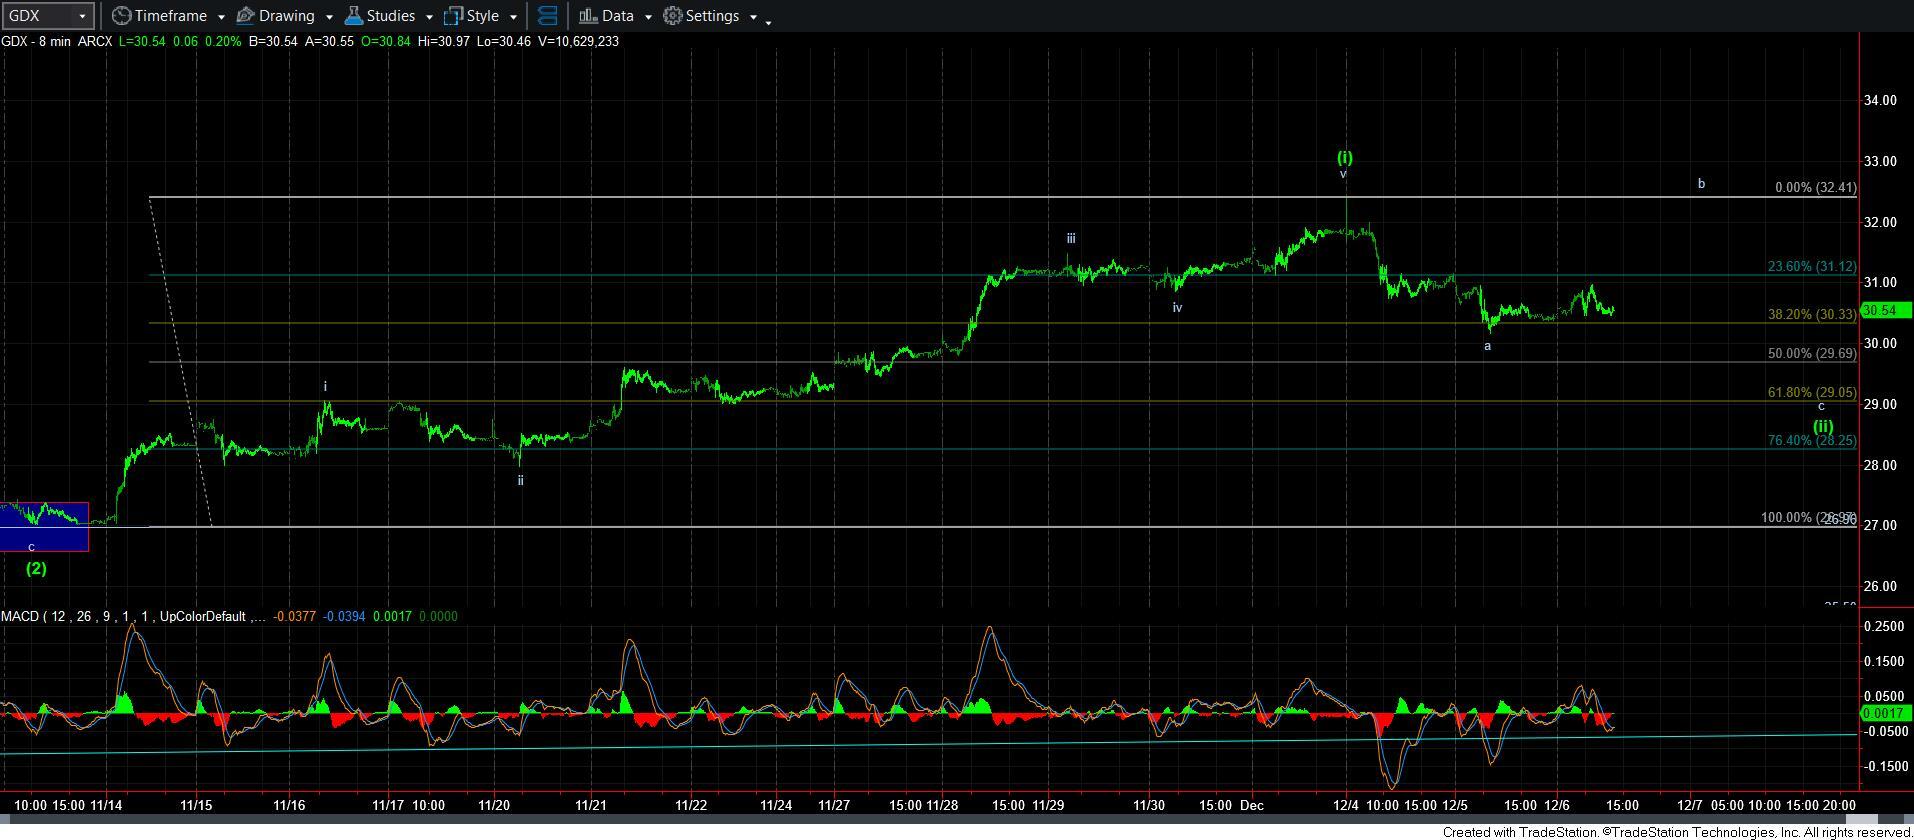Viewport: 1914px width, 840px height.
Task: Click the 'L=30.54' last price text
Action: pos(143,41)
